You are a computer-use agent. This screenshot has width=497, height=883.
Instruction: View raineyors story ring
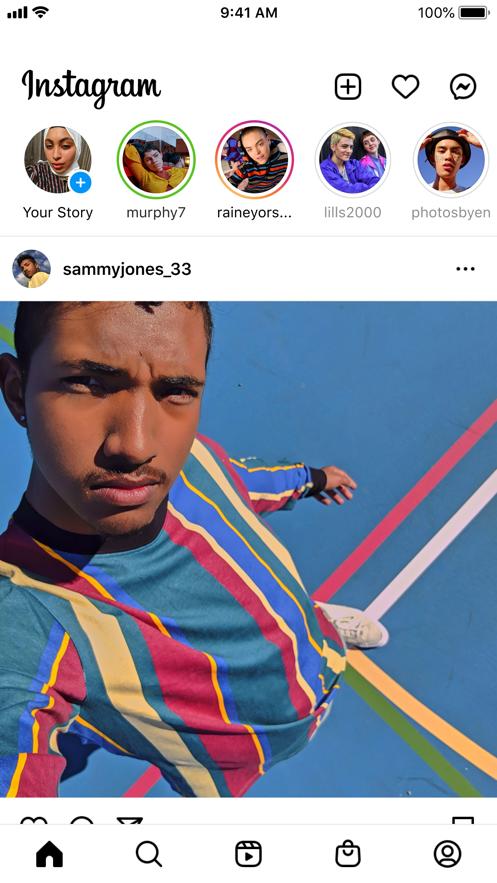[x=254, y=159]
